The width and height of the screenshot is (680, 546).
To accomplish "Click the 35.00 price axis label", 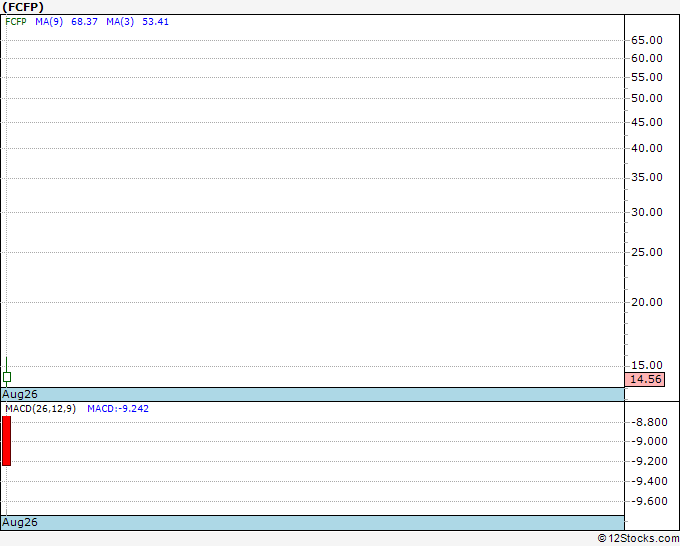I will pyautogui.click(x=647, y=177).
